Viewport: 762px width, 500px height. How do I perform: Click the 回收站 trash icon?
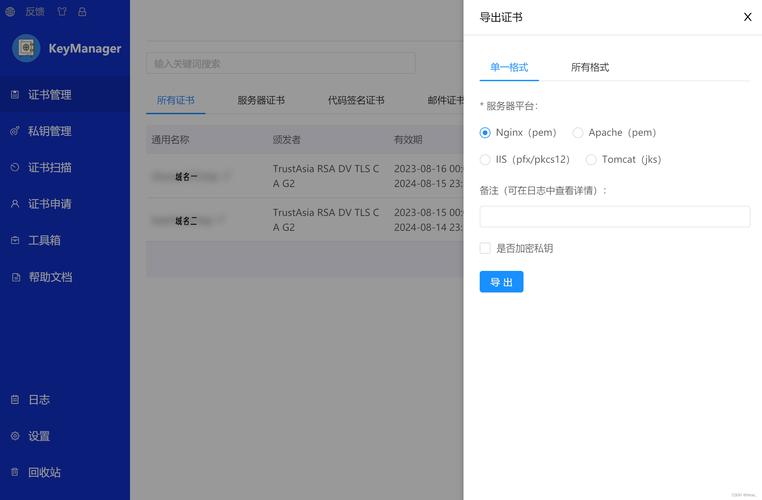tap(15, 472)
